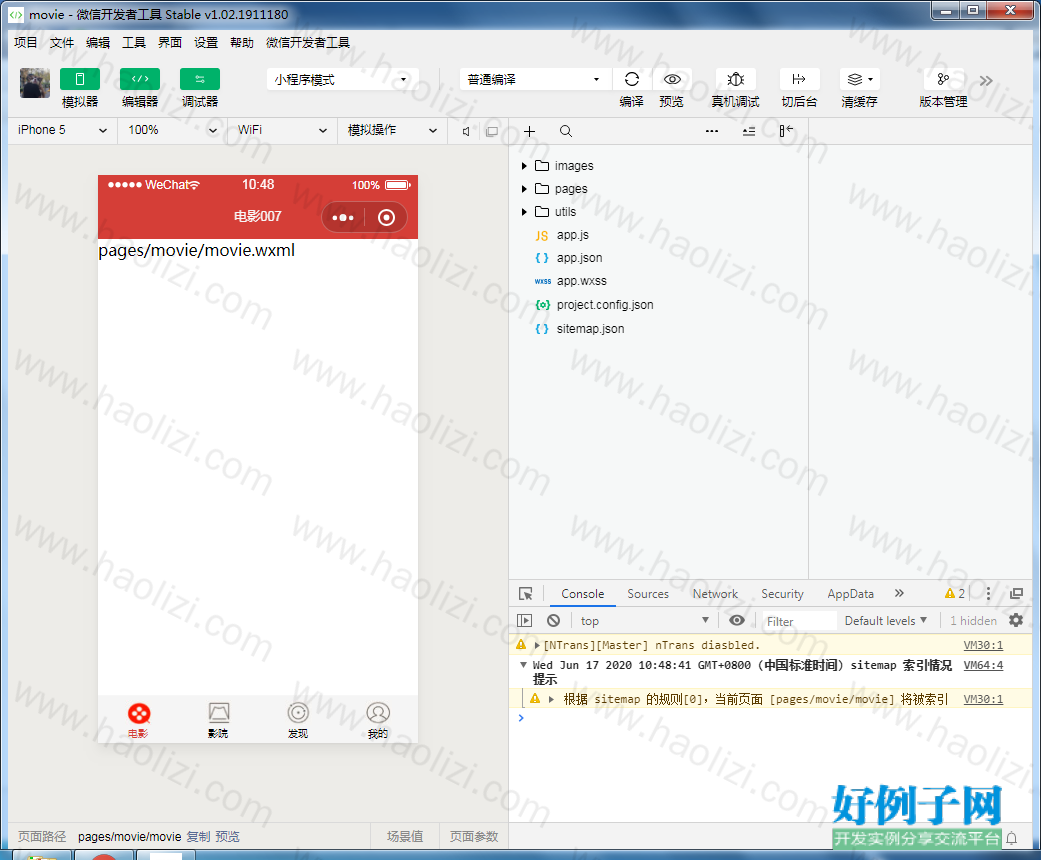The height and width of the screenshot is (860, 1041).
Task: Expand the toolbar overflow double-arrow
Action: [x=986, y=81]
